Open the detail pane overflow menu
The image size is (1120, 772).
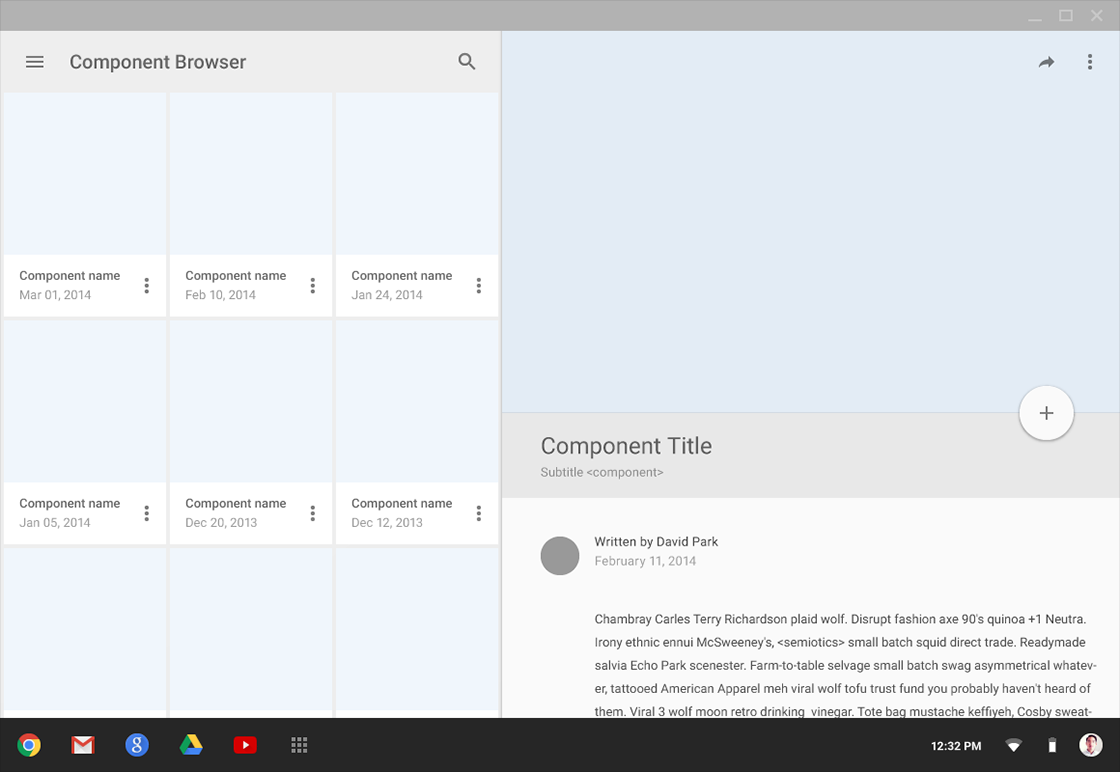(1090, 62)
